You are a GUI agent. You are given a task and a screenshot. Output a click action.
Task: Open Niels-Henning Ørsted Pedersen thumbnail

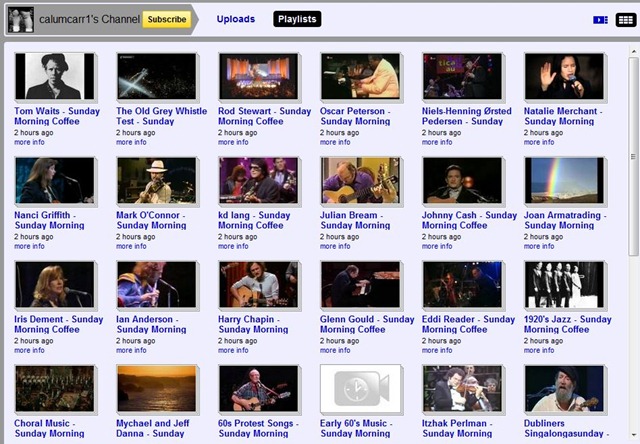click(x=462, y=76)
